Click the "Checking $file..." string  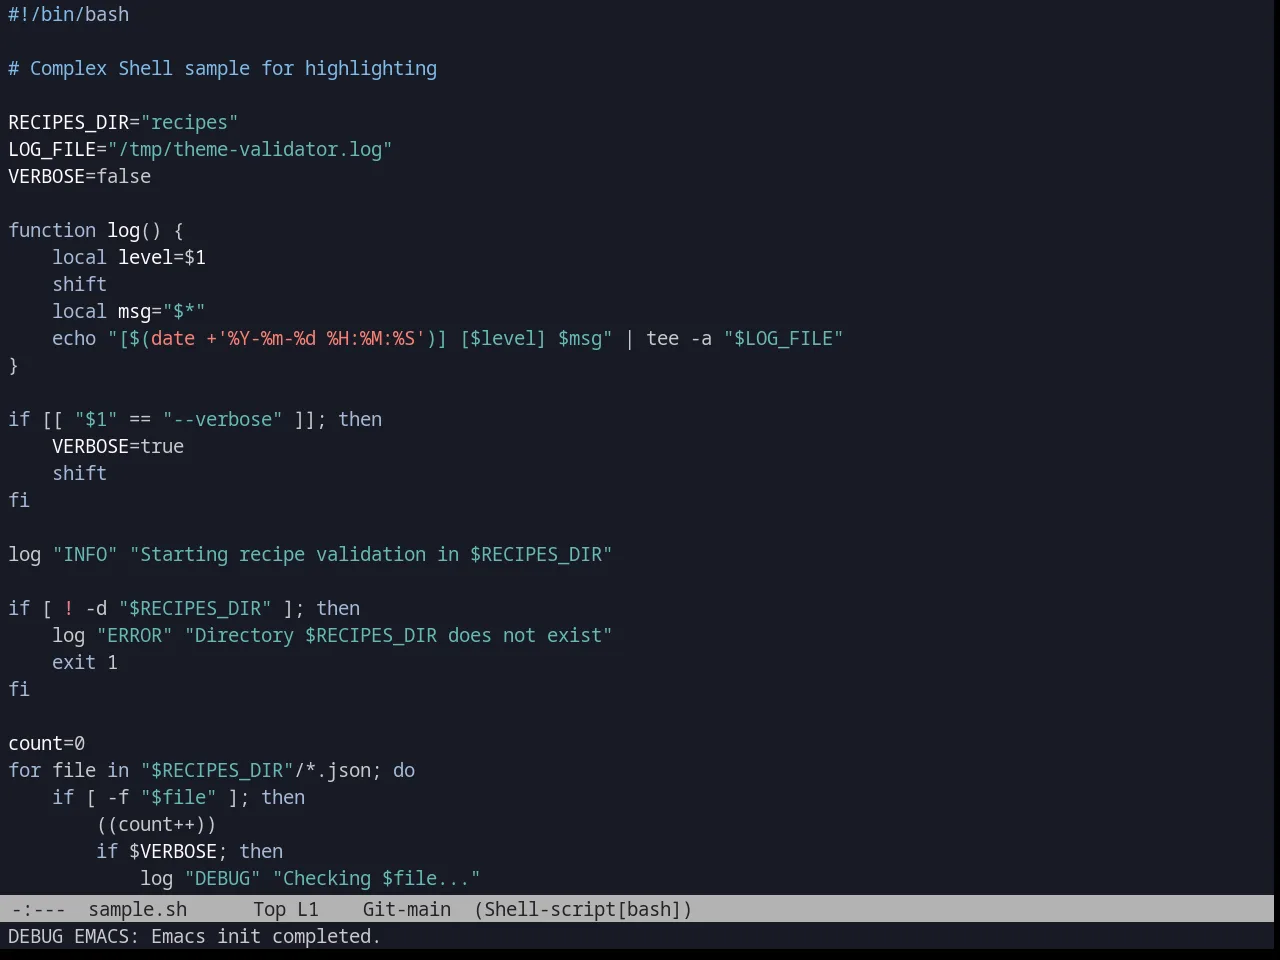click(377, 878)
